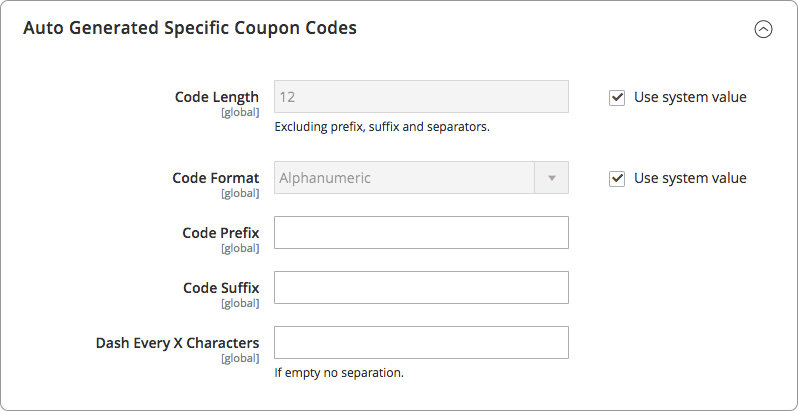Focus the Code Suffix text field
Screen dimensions: 798x411
[421, 287]
